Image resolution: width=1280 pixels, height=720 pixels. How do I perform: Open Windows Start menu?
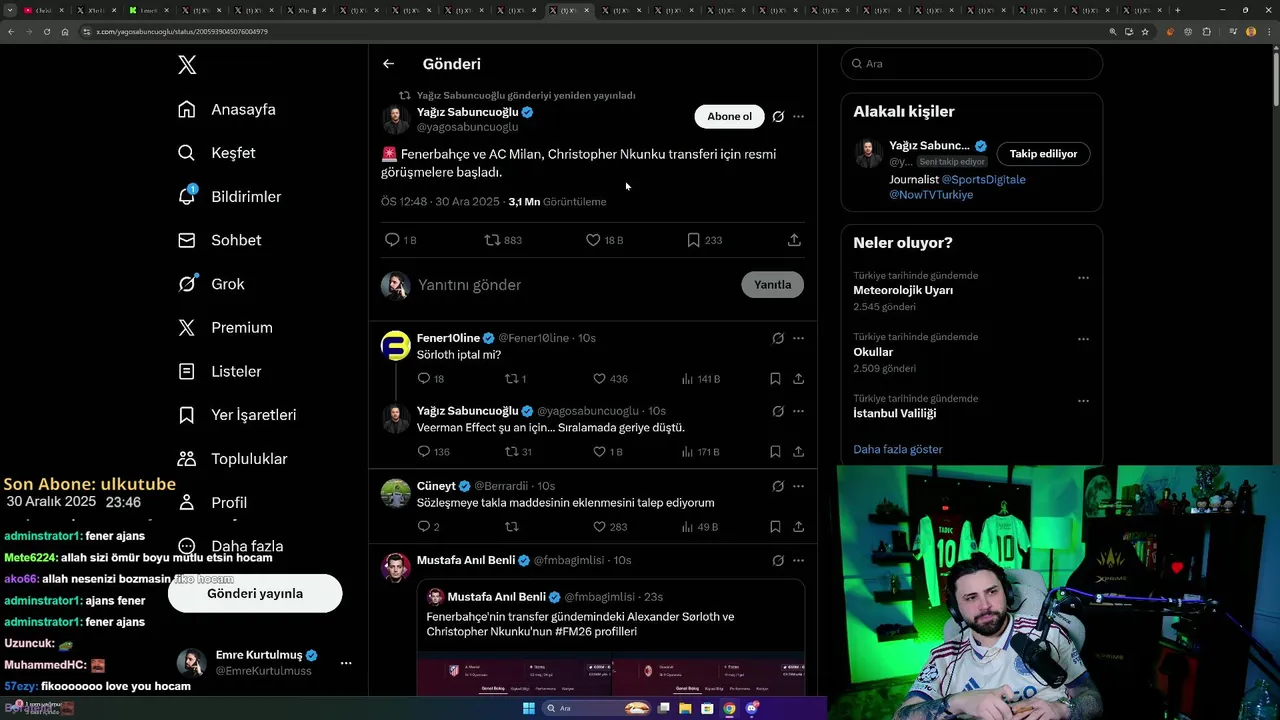click(529, 708)
